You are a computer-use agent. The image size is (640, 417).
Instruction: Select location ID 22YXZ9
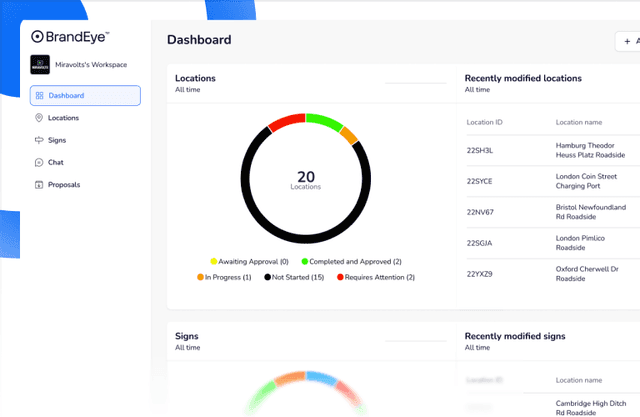click(x=480, y=274)
